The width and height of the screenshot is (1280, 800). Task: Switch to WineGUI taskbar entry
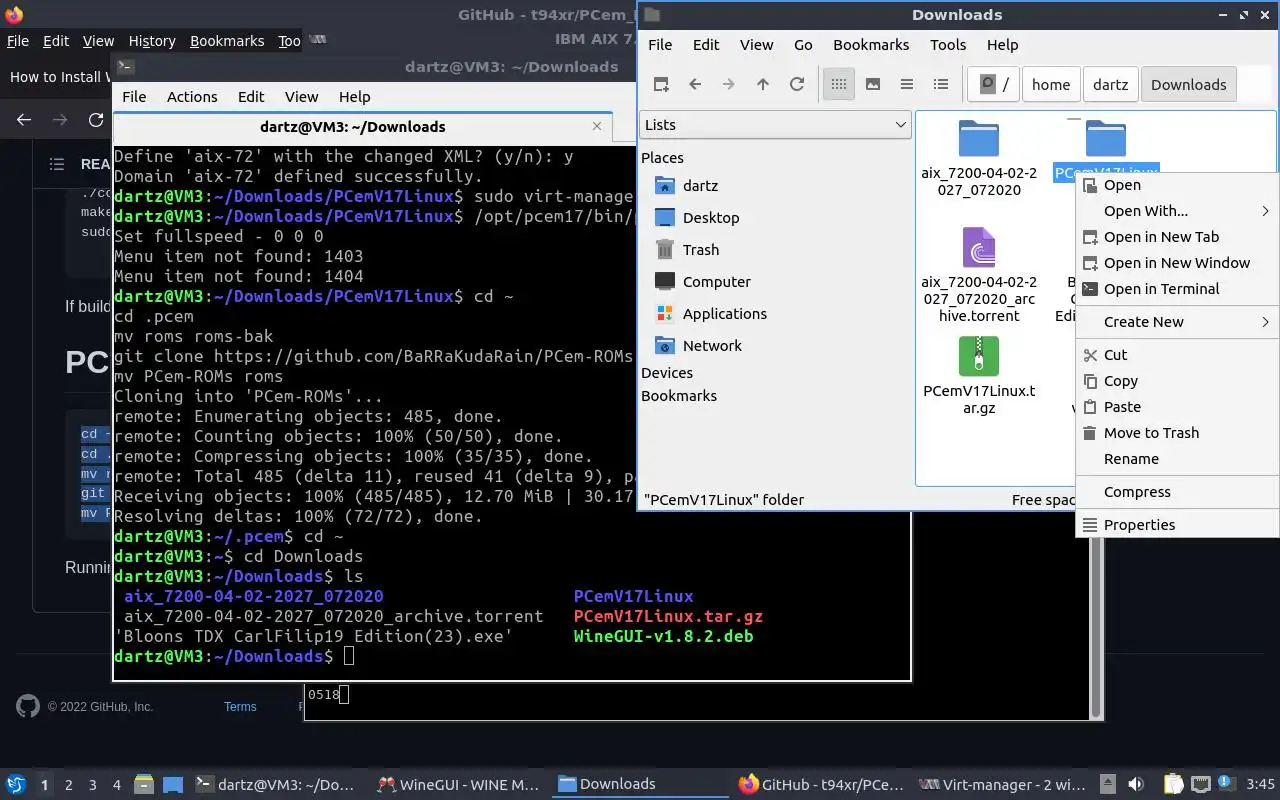coord(457,785)
